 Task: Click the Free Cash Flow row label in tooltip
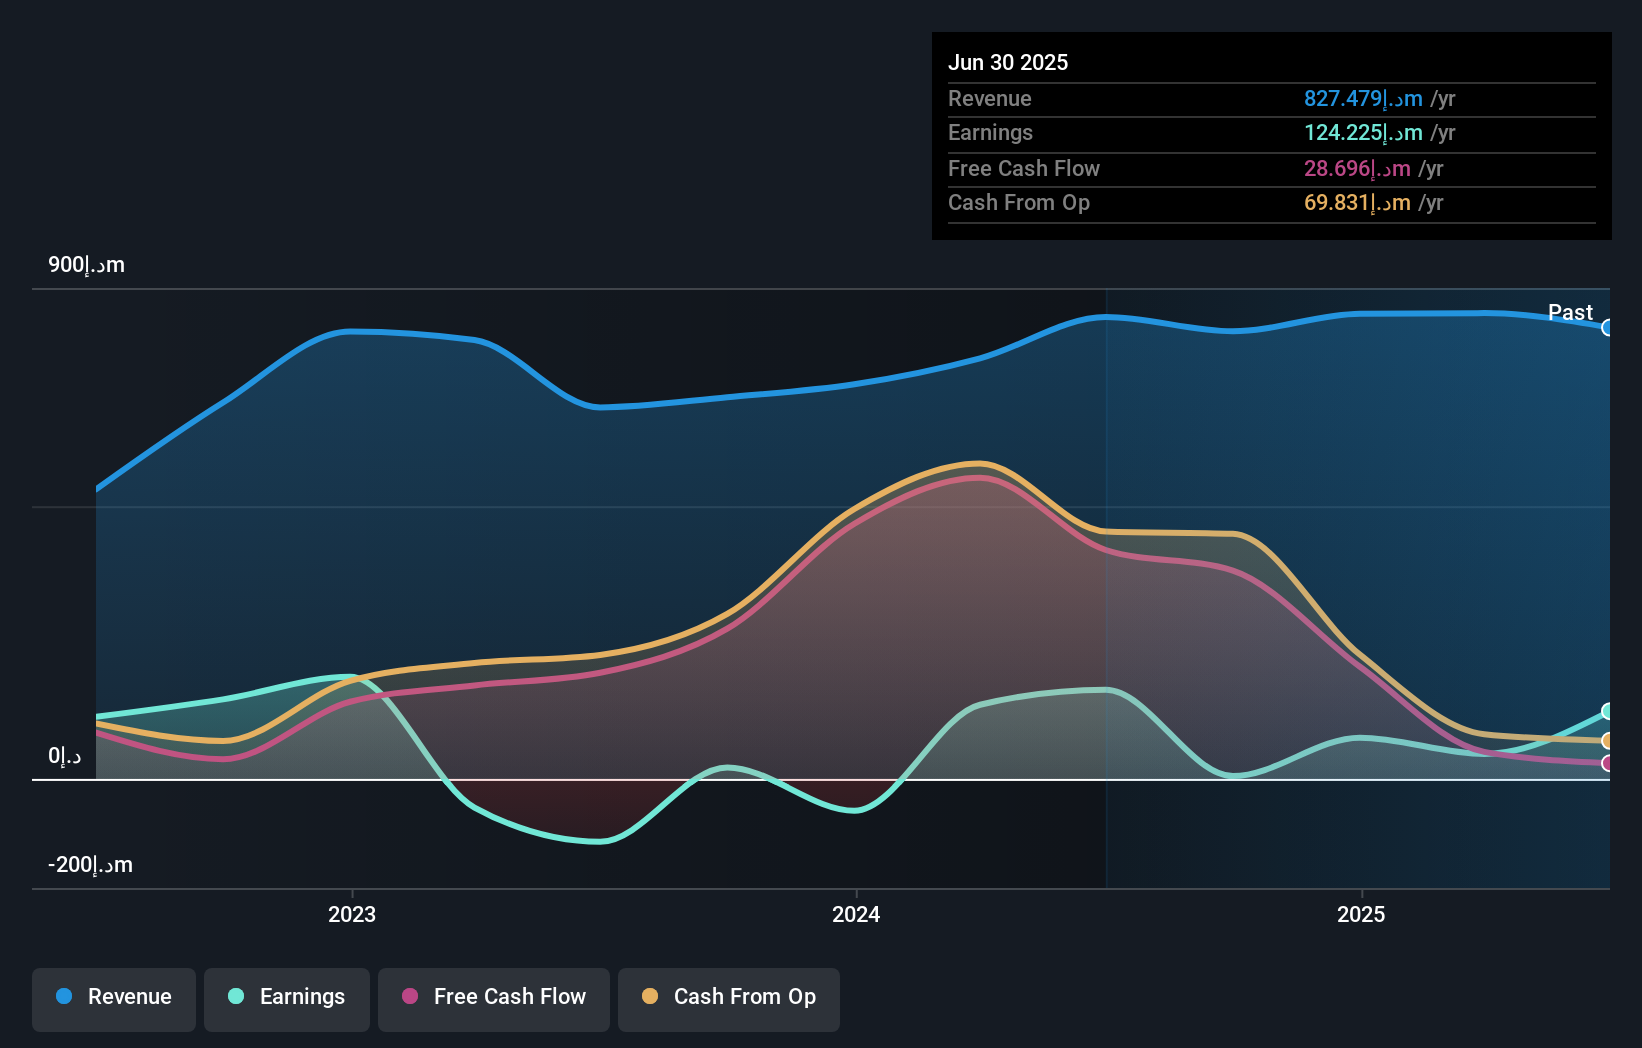tap(1024, 168)
